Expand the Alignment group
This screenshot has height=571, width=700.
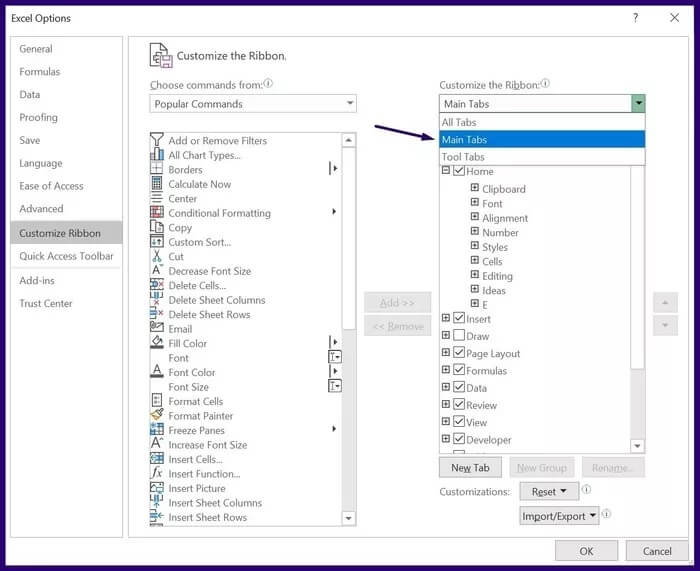(475, 217)
